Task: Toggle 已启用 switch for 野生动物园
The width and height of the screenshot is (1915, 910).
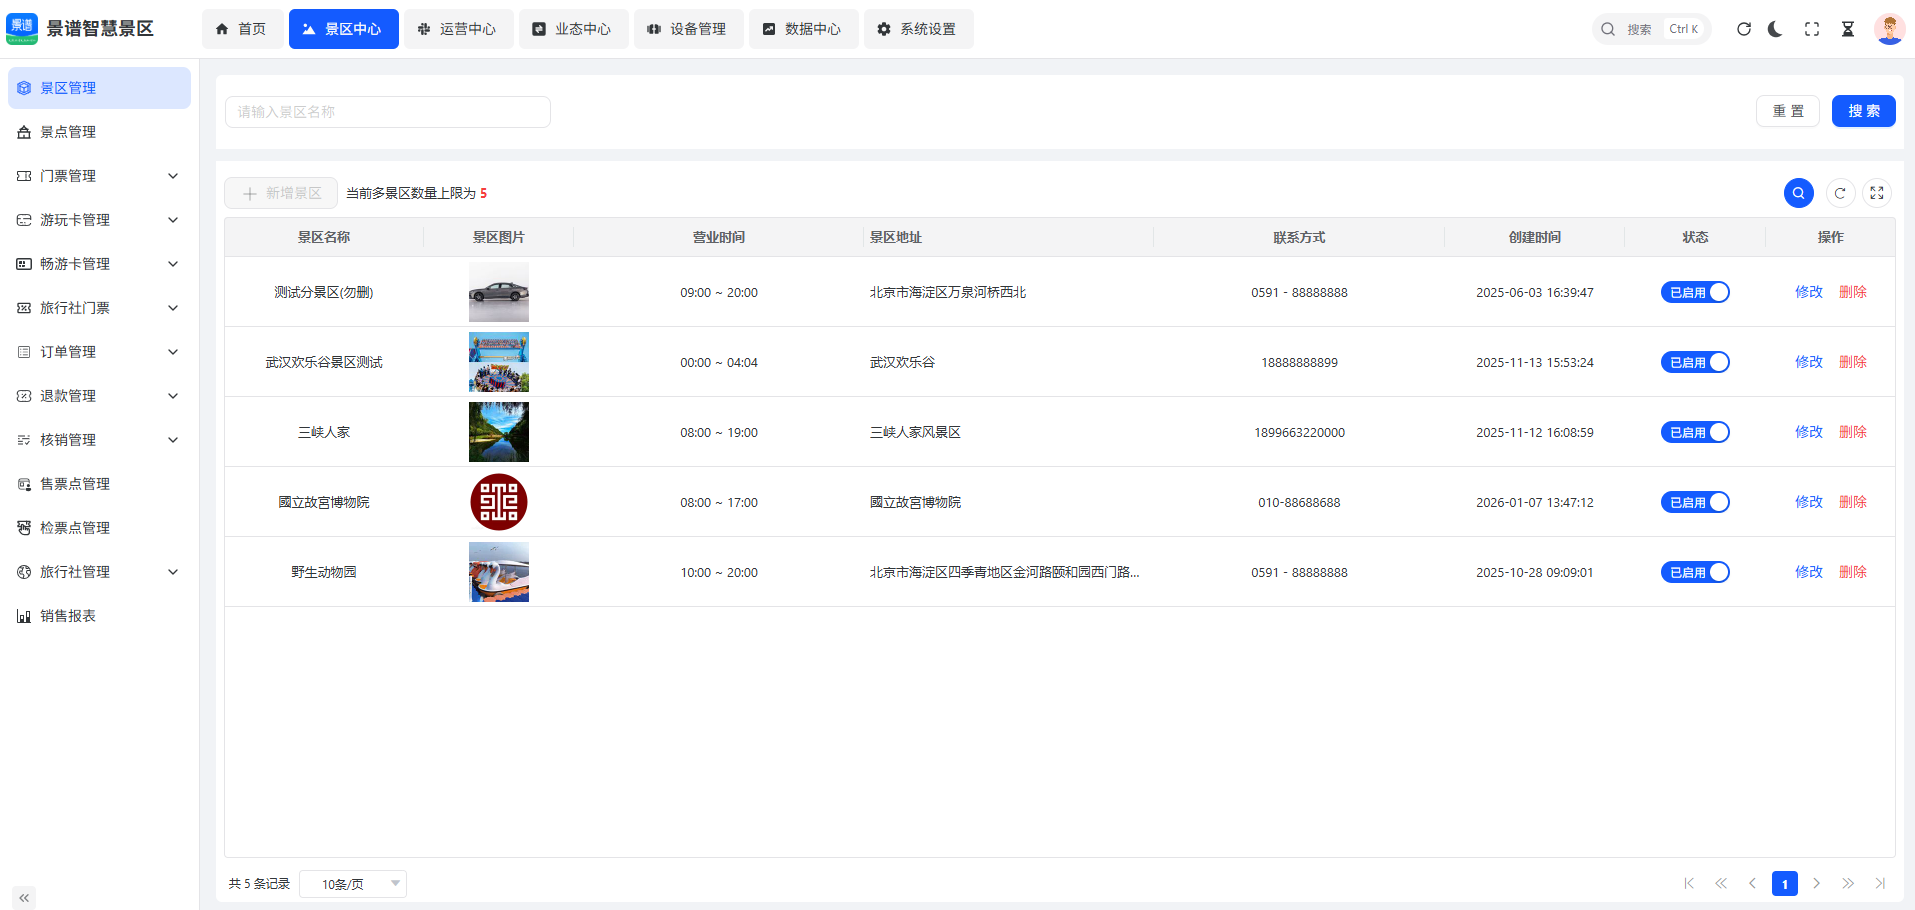Action: tap(1695, 572)
